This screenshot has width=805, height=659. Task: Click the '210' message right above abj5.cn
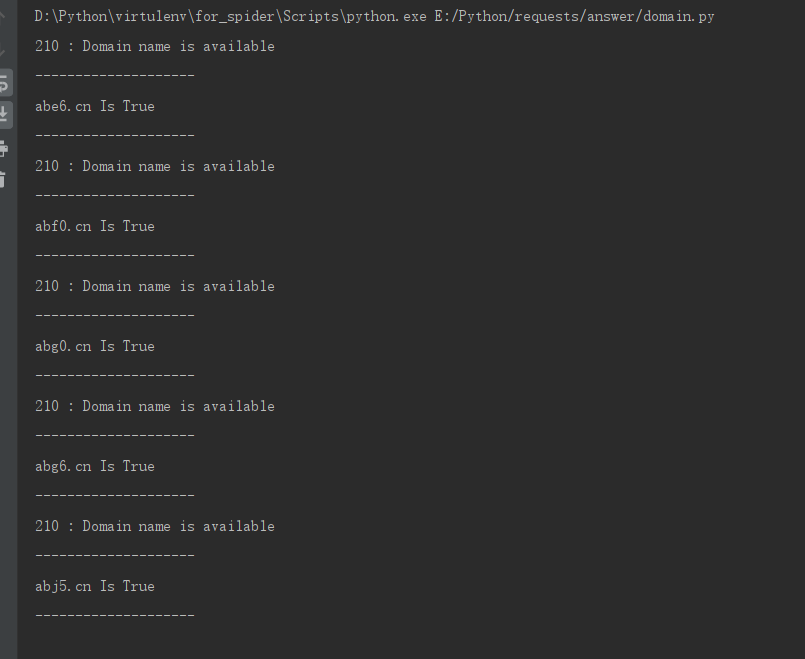tap(155, 526)
